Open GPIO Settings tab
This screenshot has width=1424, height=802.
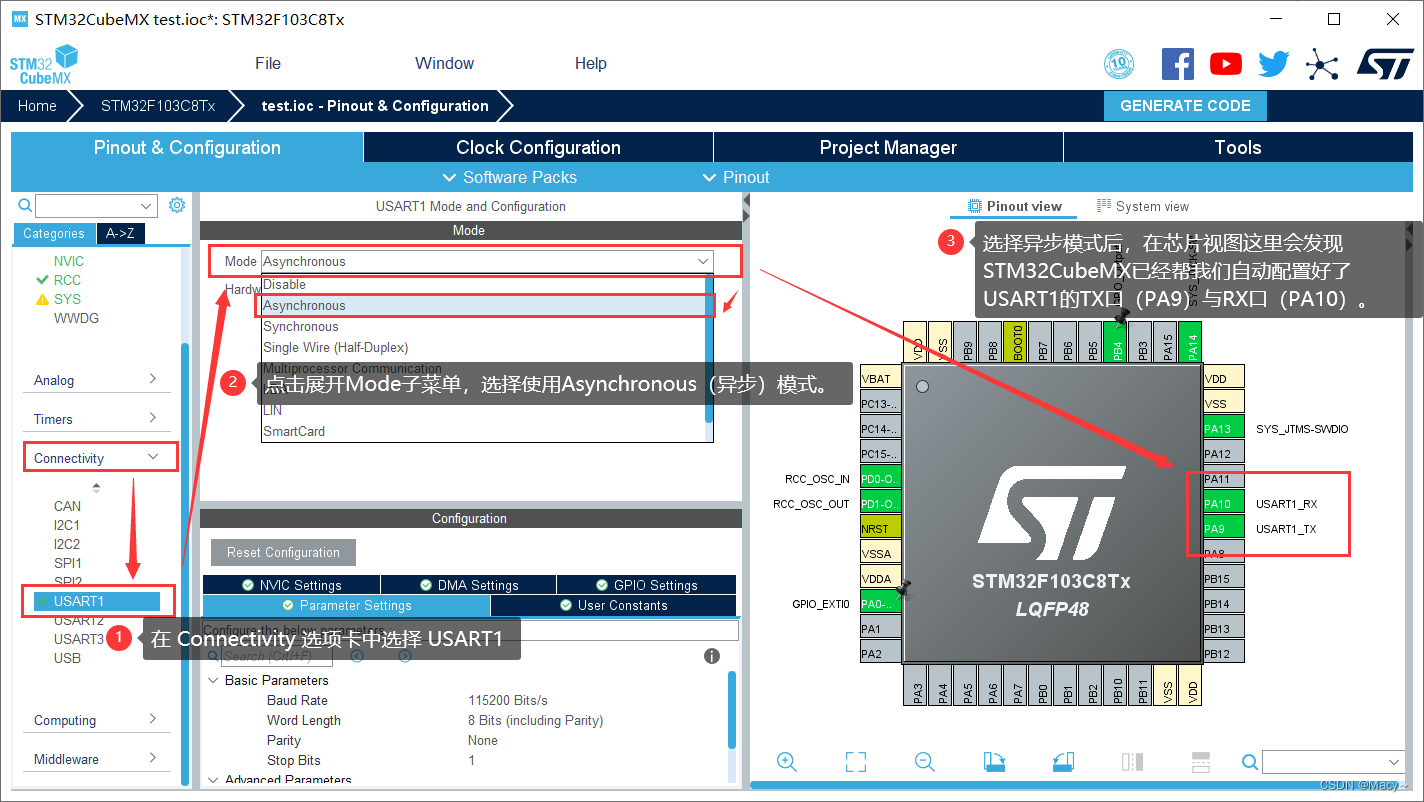click(x=646, y=585)
